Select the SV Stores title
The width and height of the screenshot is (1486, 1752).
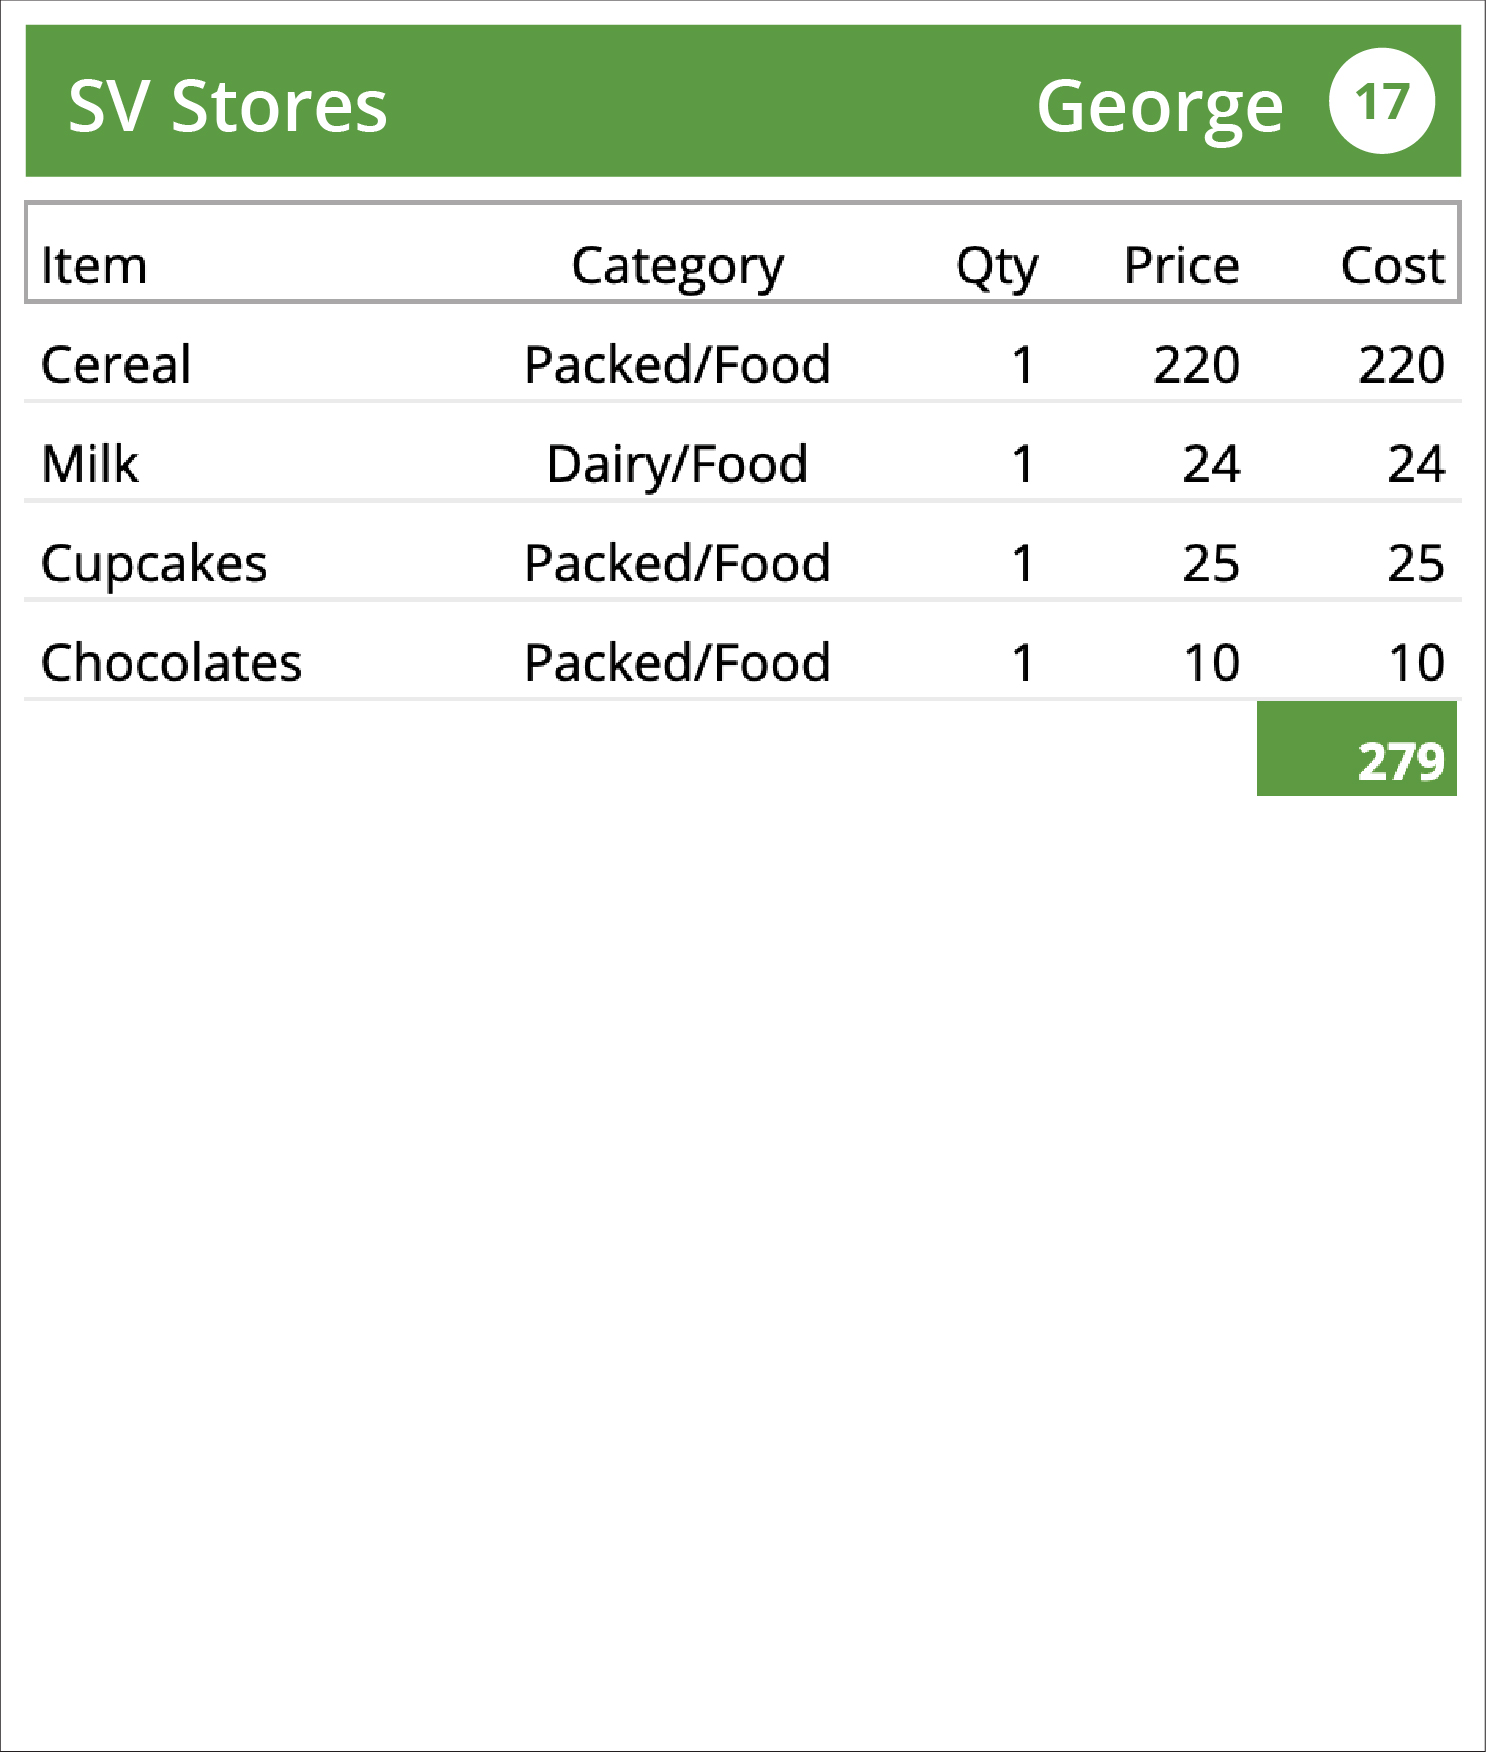(228, 106)
